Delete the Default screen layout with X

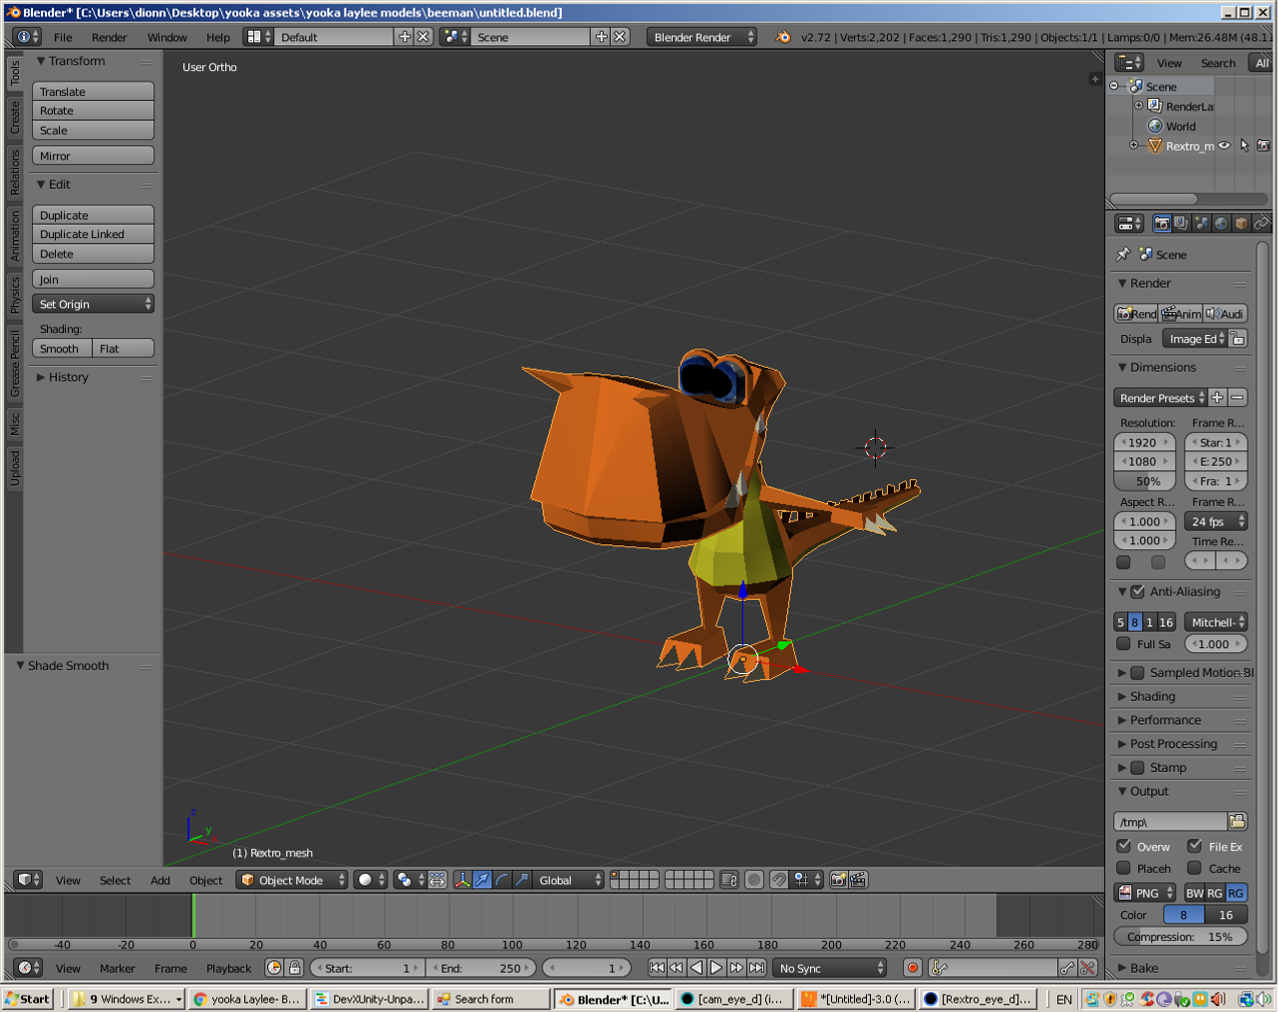[x=423, y=37]
